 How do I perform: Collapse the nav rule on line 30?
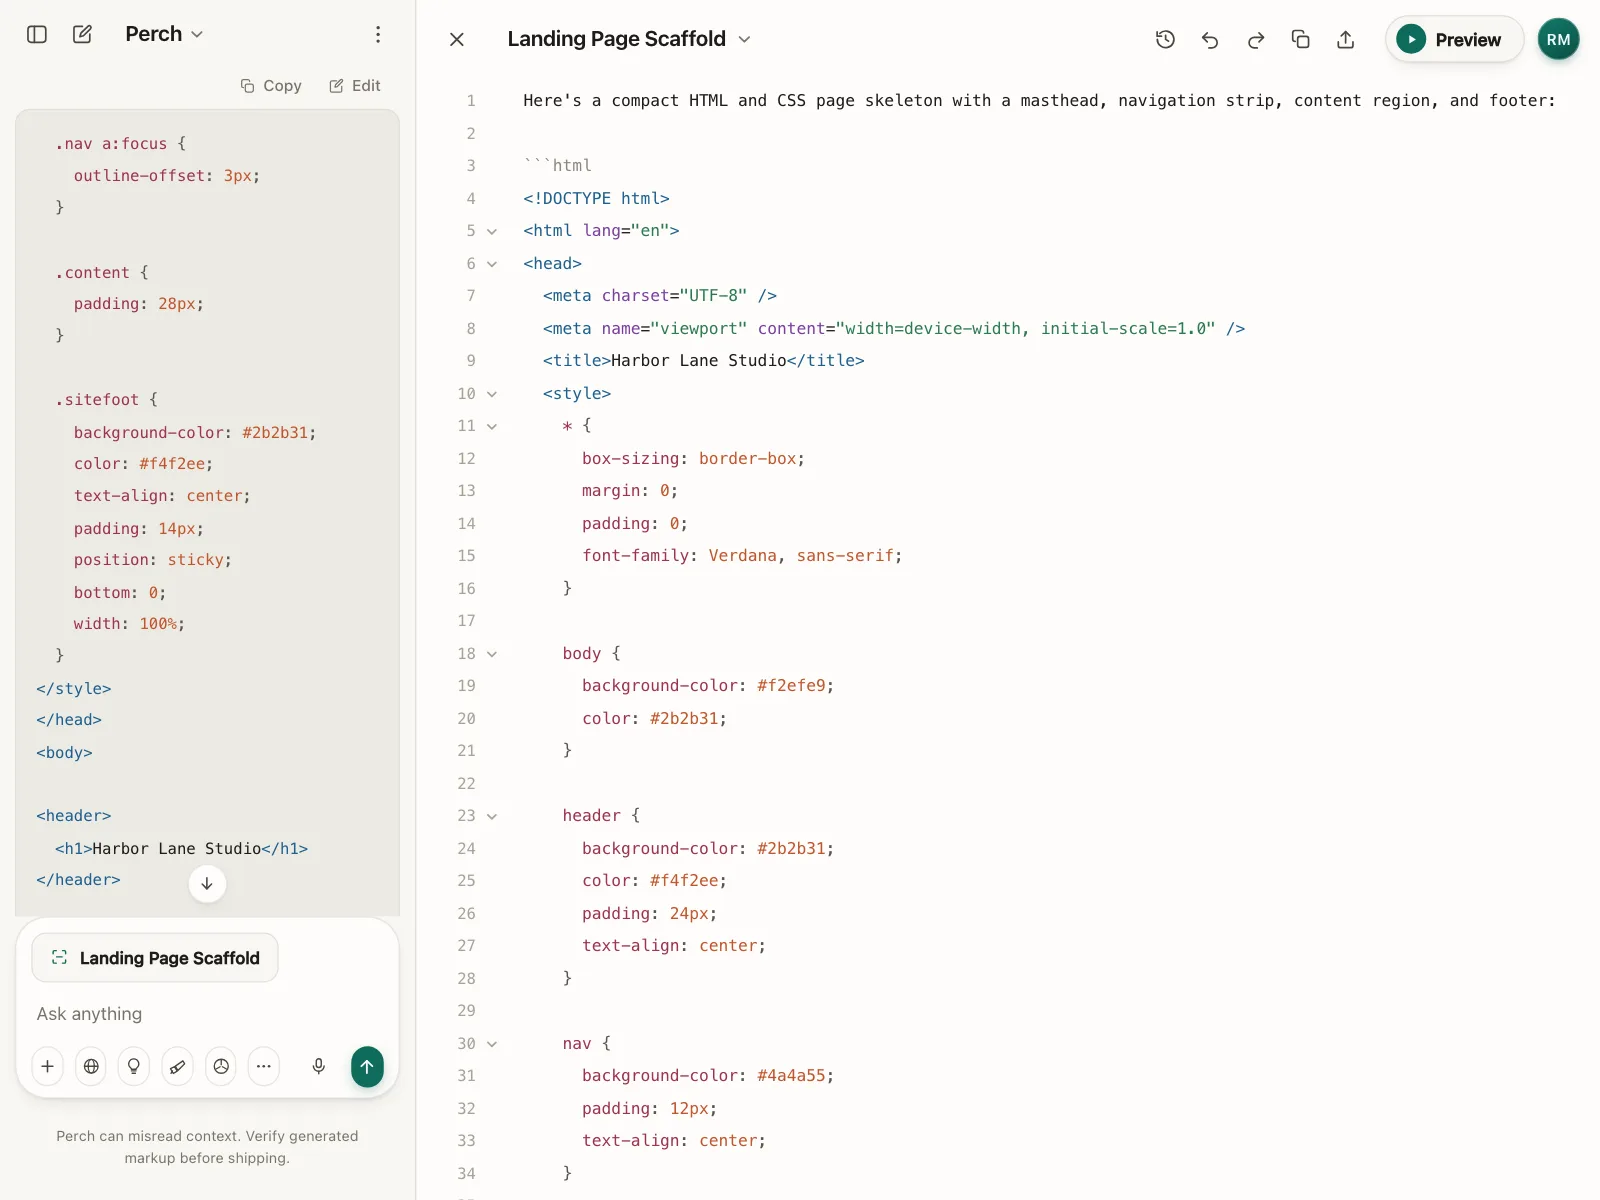pyautogui.click(x=492, y=1044)
